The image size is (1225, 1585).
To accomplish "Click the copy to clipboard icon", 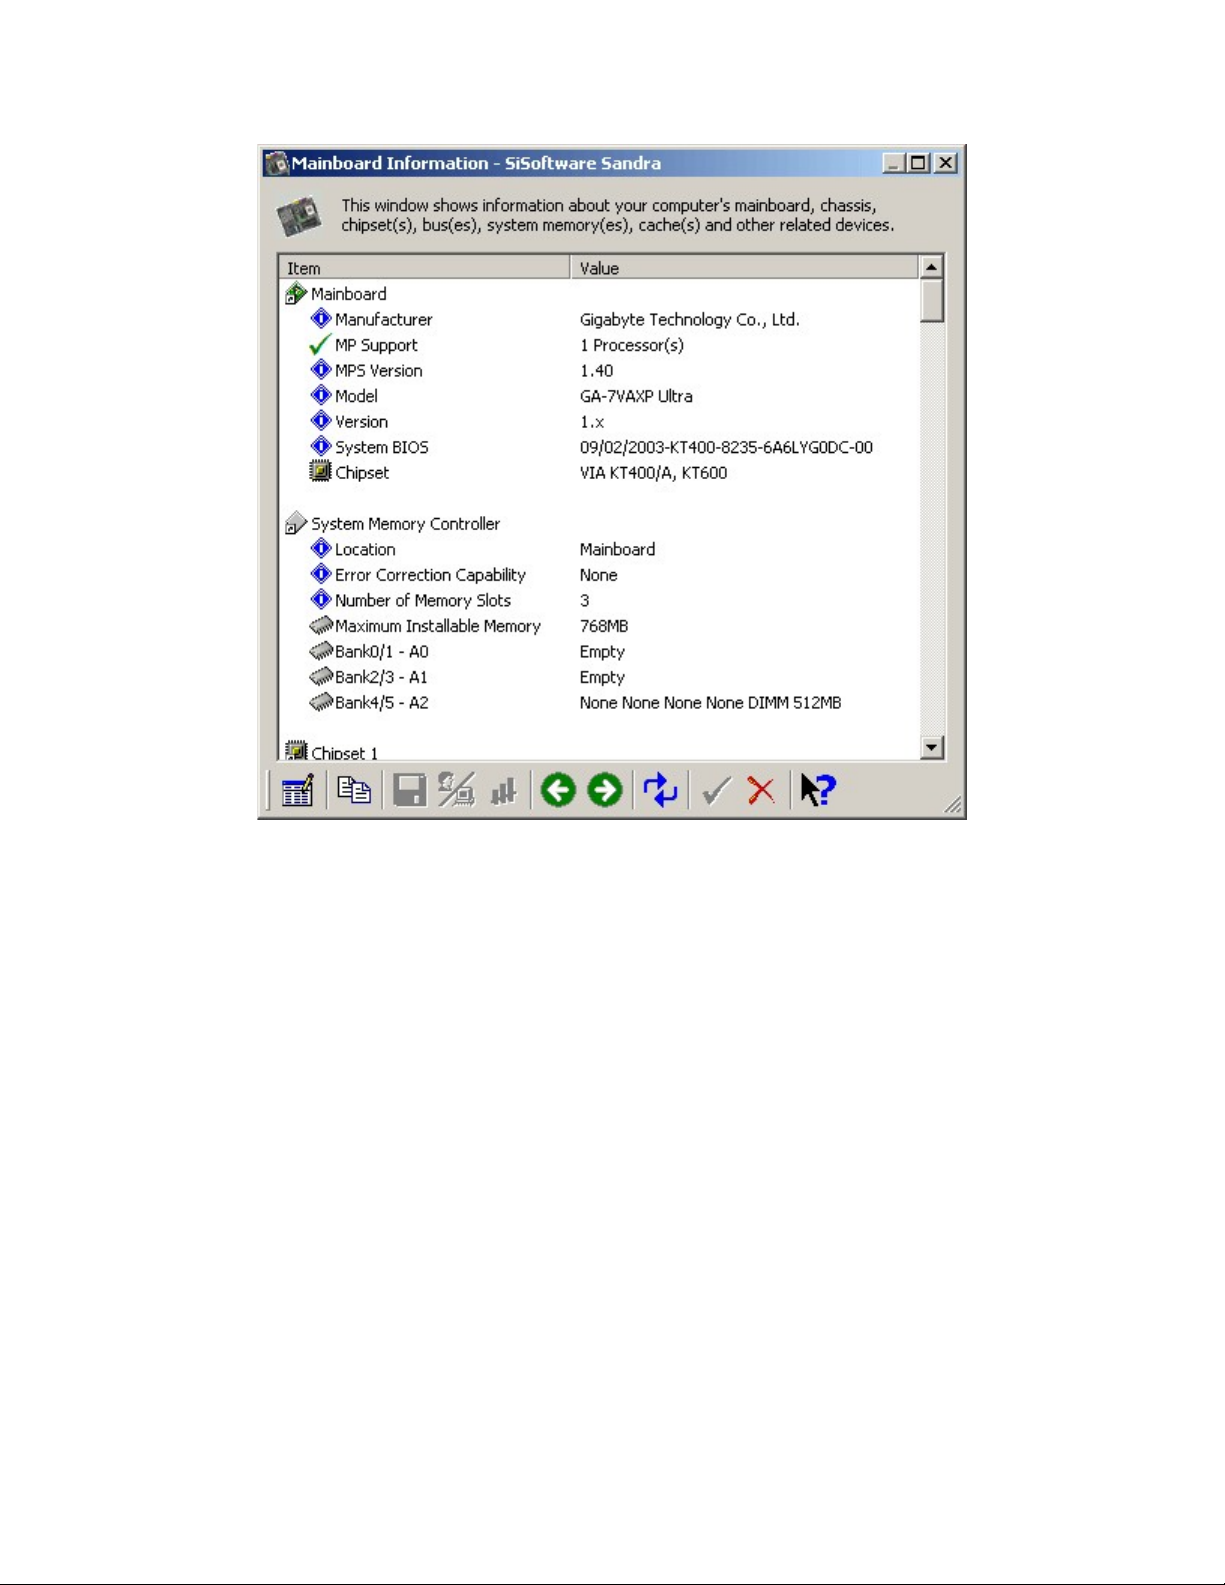I will click(354, 791).
